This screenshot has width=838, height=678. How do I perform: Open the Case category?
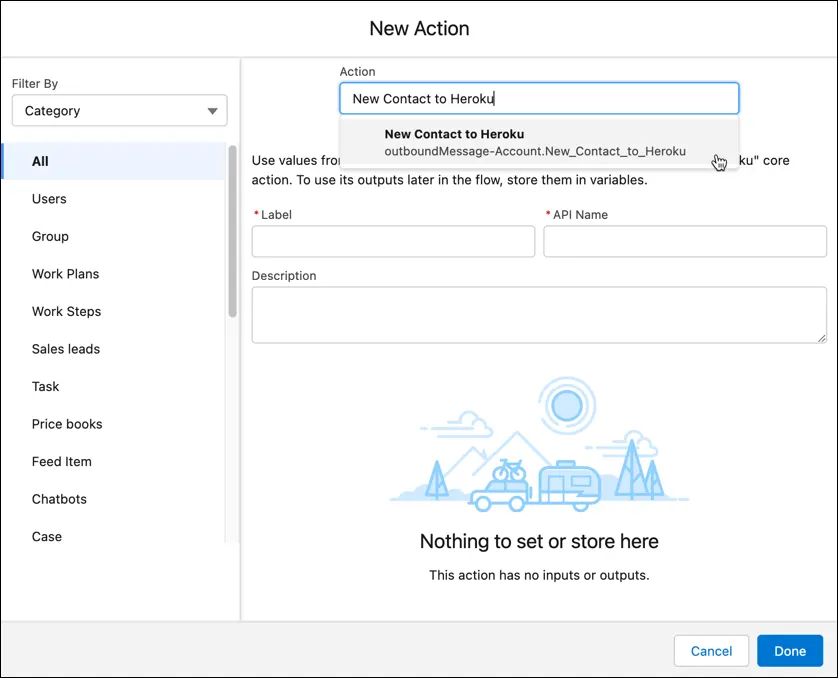[x=114, y=536]
